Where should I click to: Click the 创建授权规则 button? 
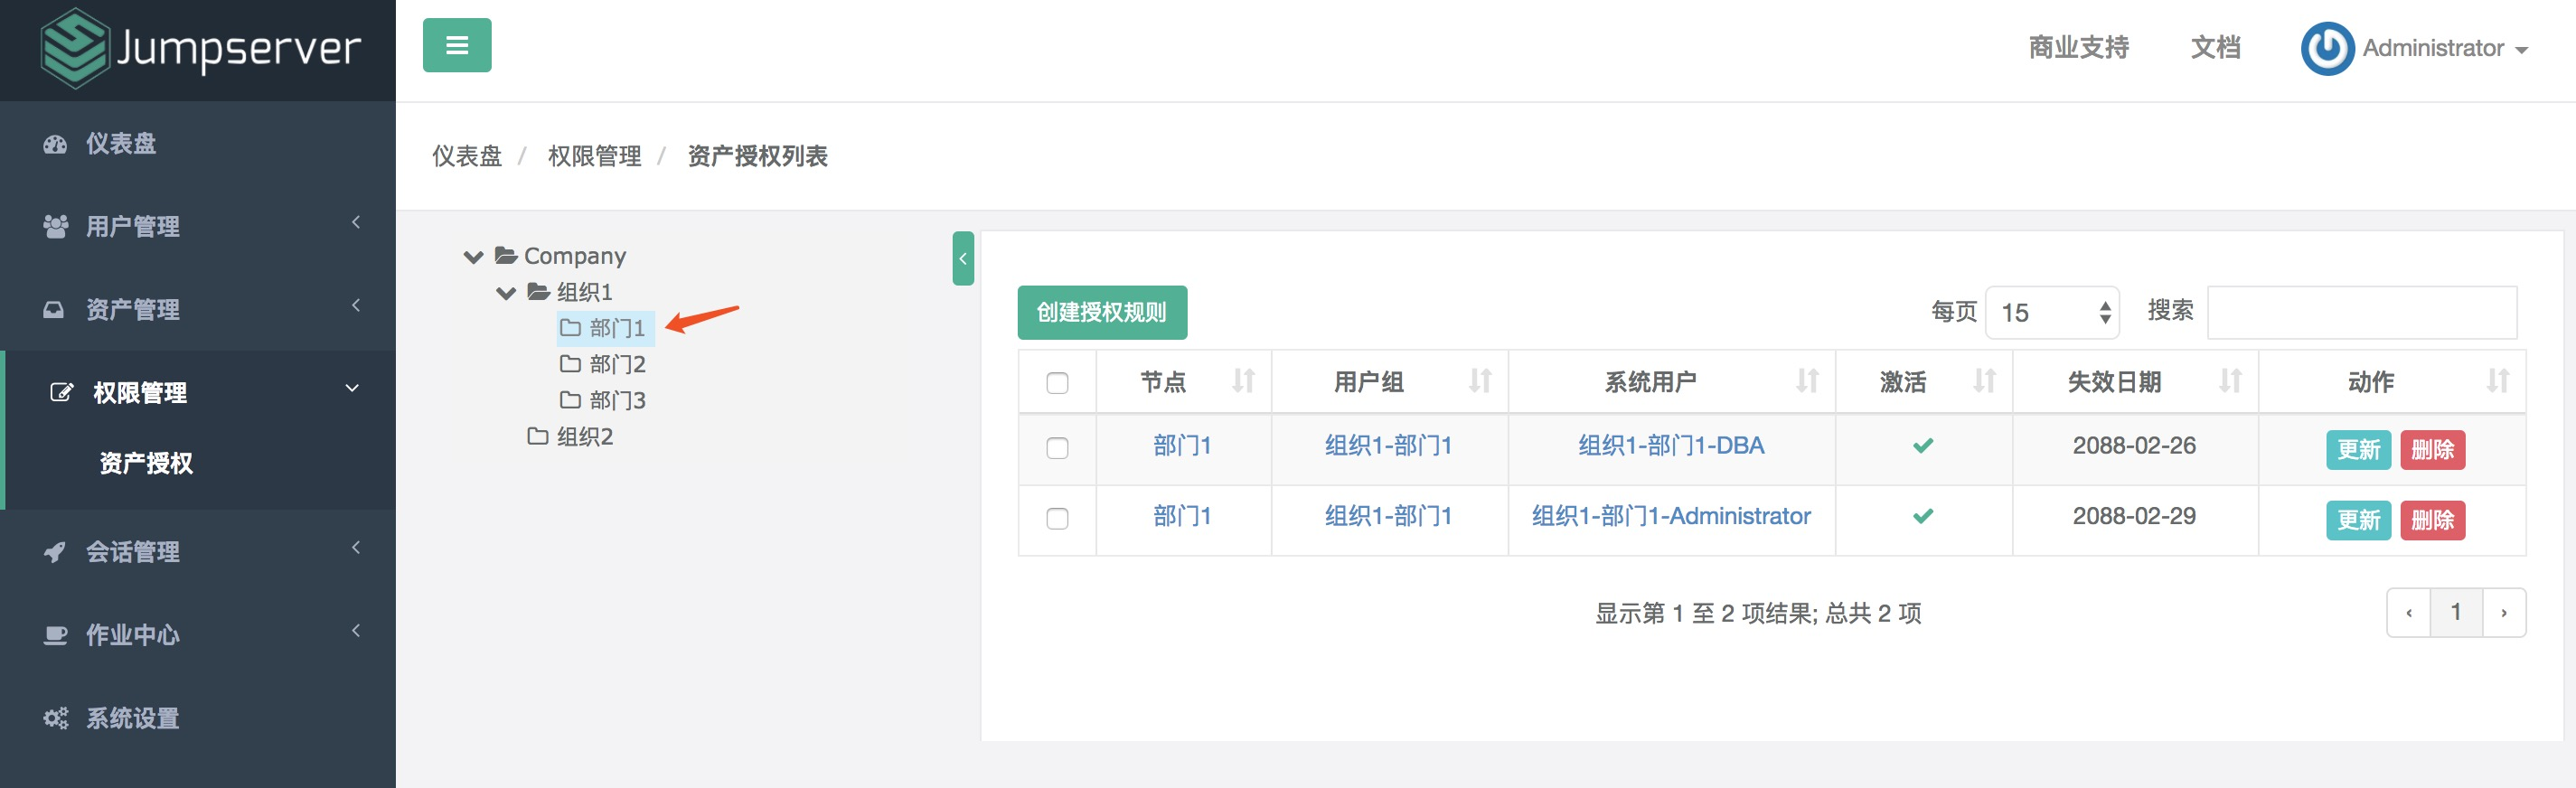click(x=1102, y=313)
